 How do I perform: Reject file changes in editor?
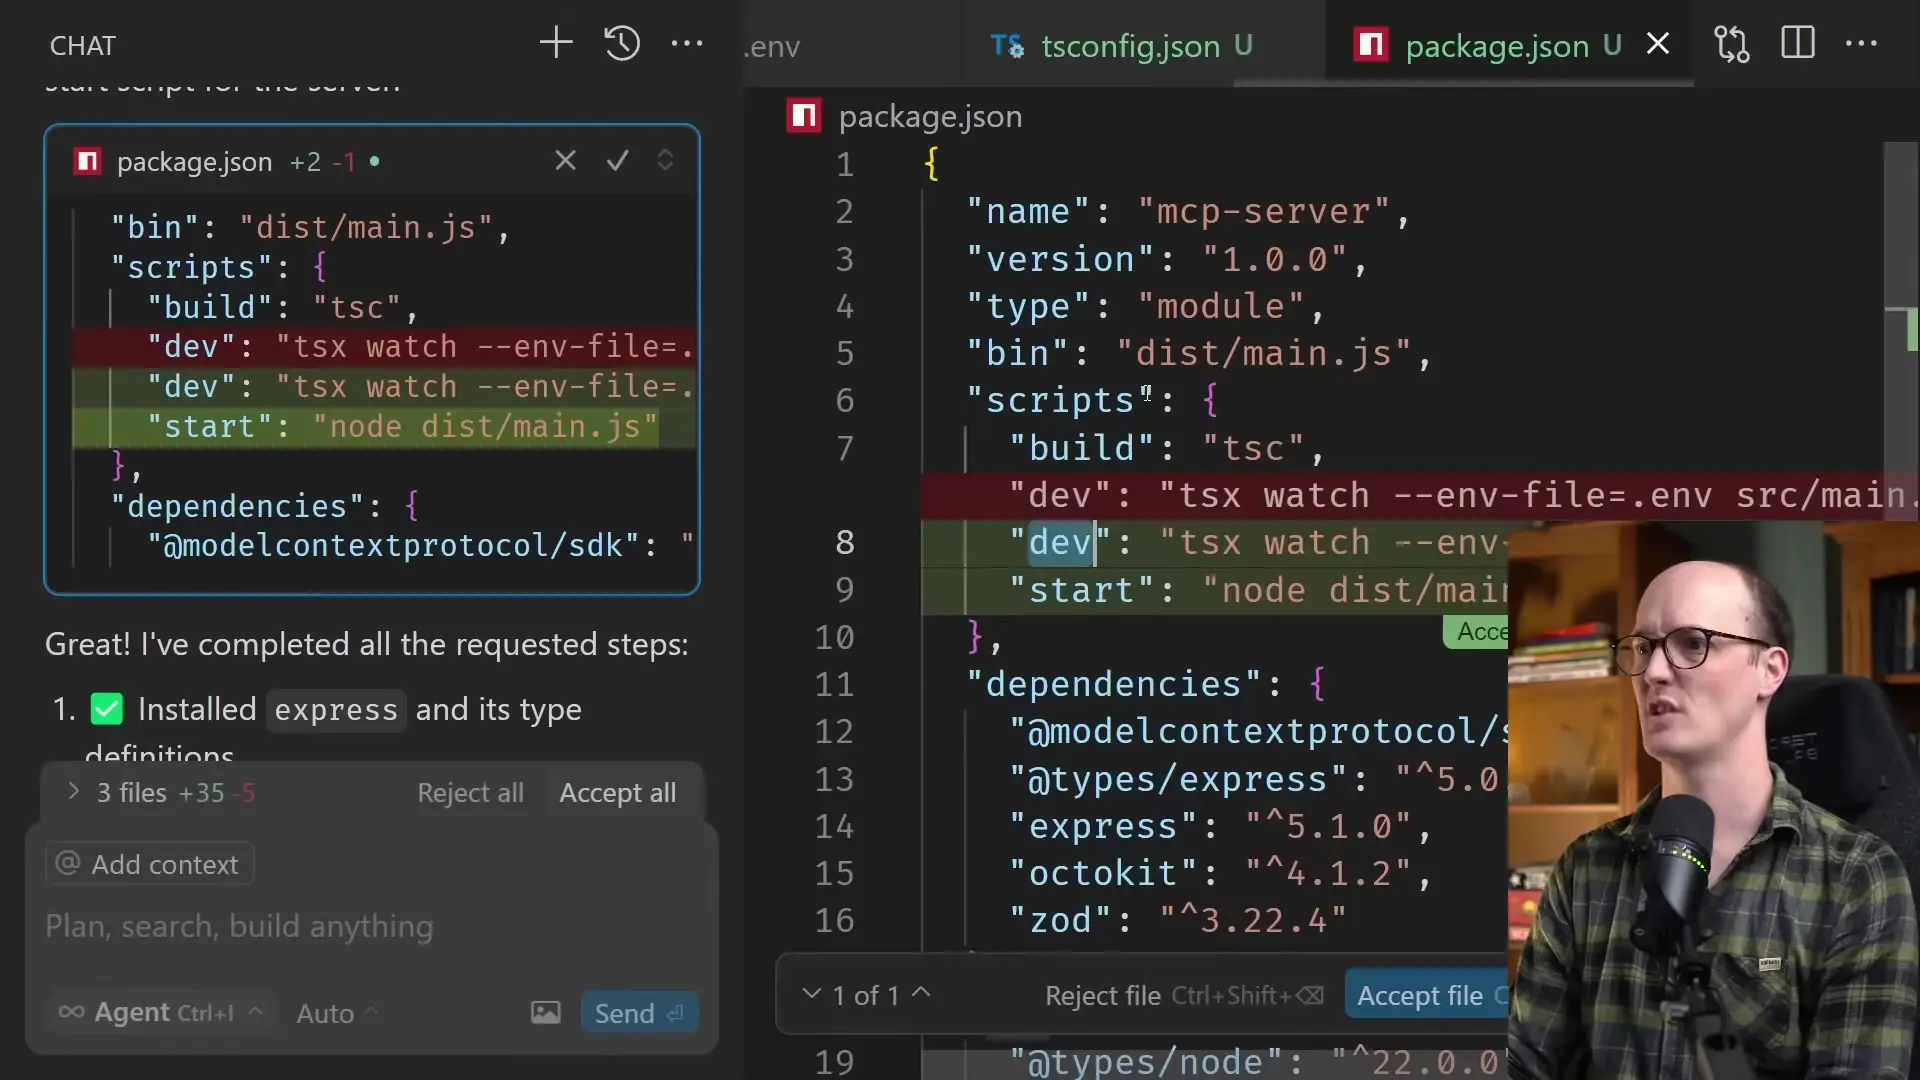(1183, 996)
